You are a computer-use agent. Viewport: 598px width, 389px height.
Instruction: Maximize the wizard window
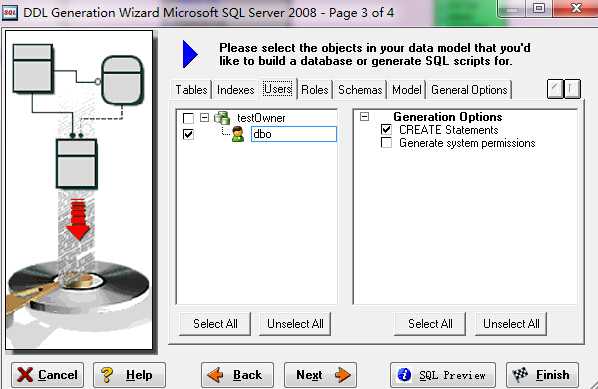click(x=539, y=8)
